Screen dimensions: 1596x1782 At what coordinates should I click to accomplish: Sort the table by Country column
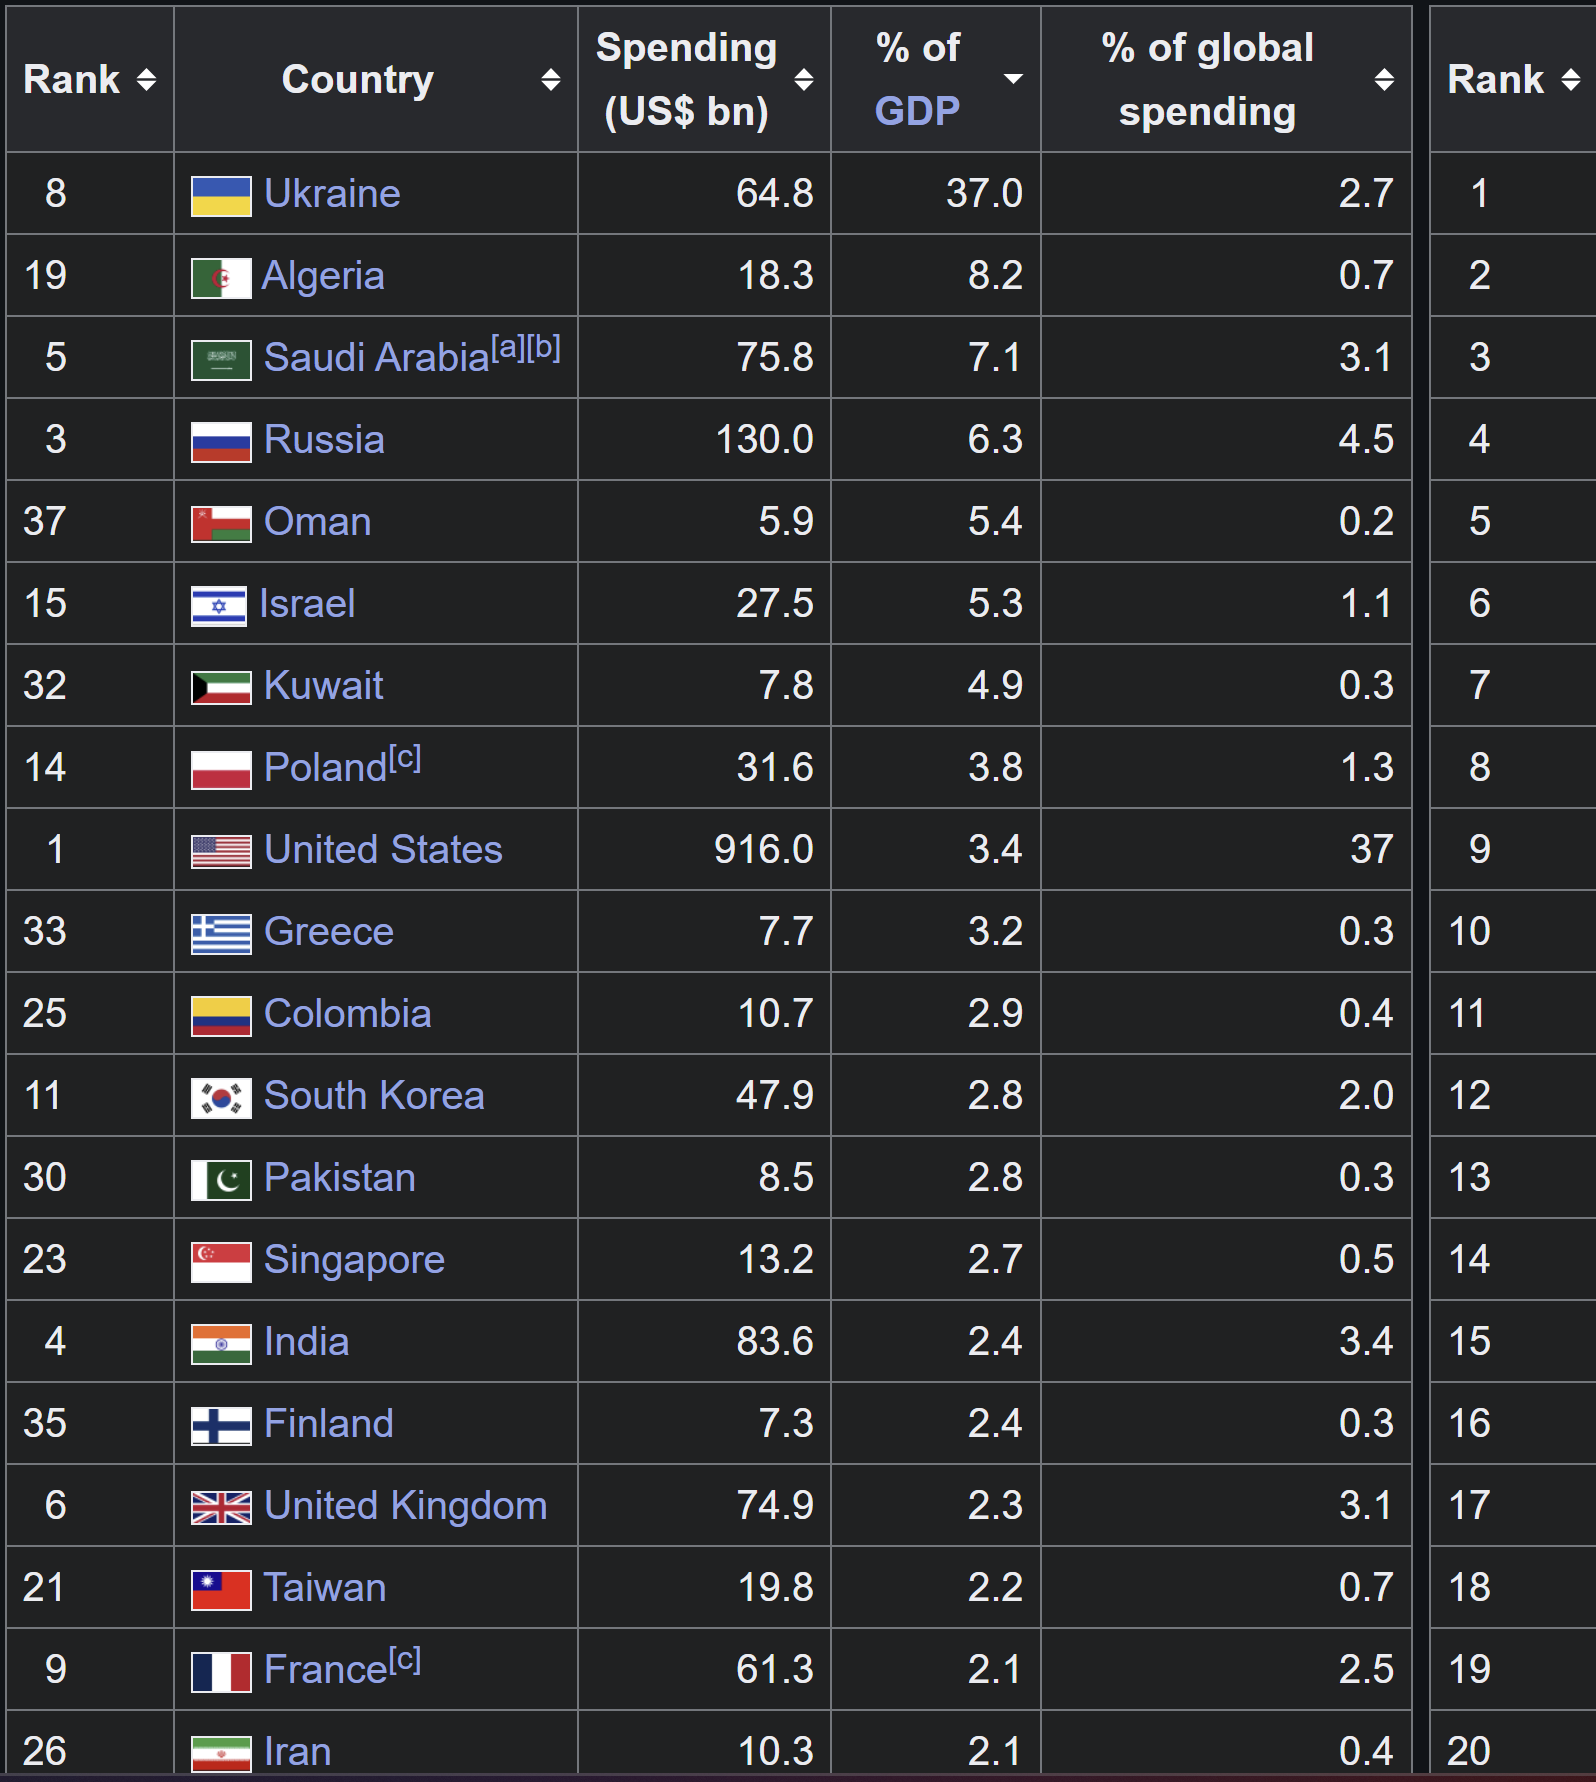[376, 79]
